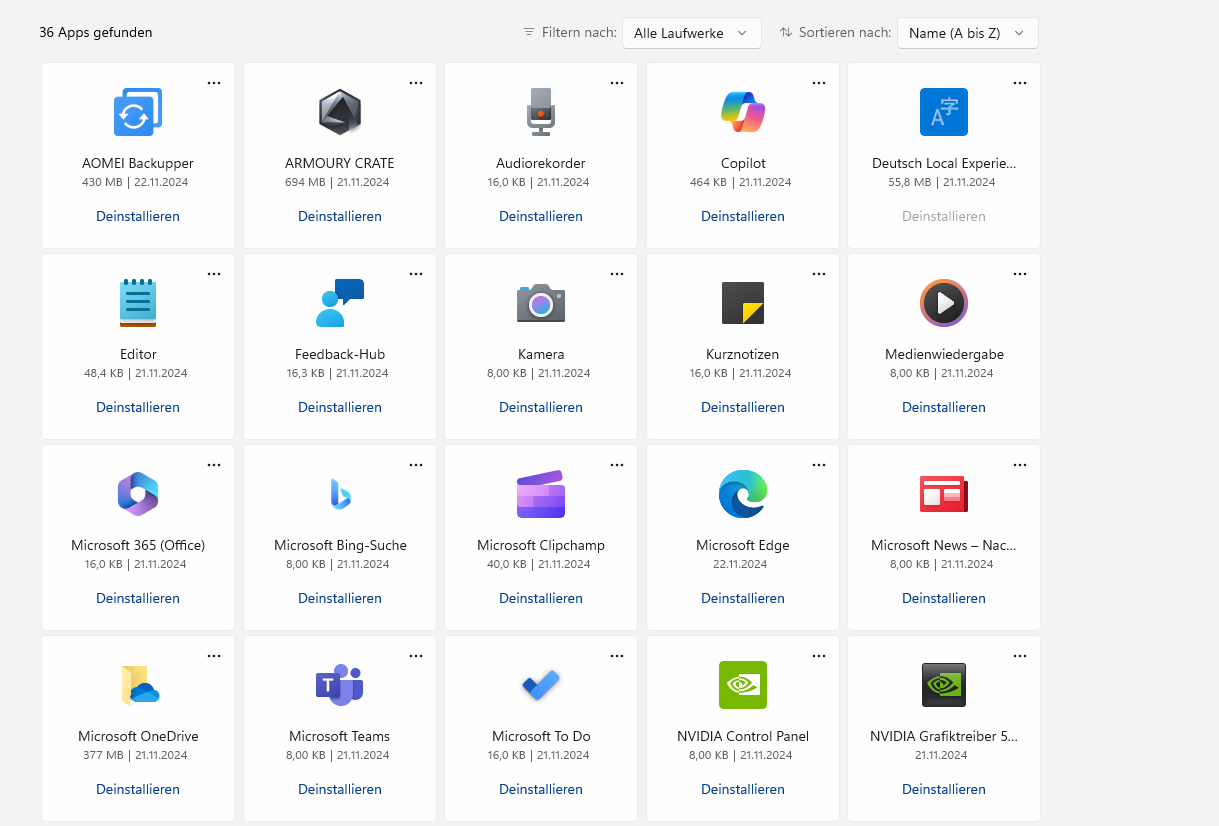Uninstall Audiorekorder via Deinstallieren
The image size is (1219, 826).
541,216
